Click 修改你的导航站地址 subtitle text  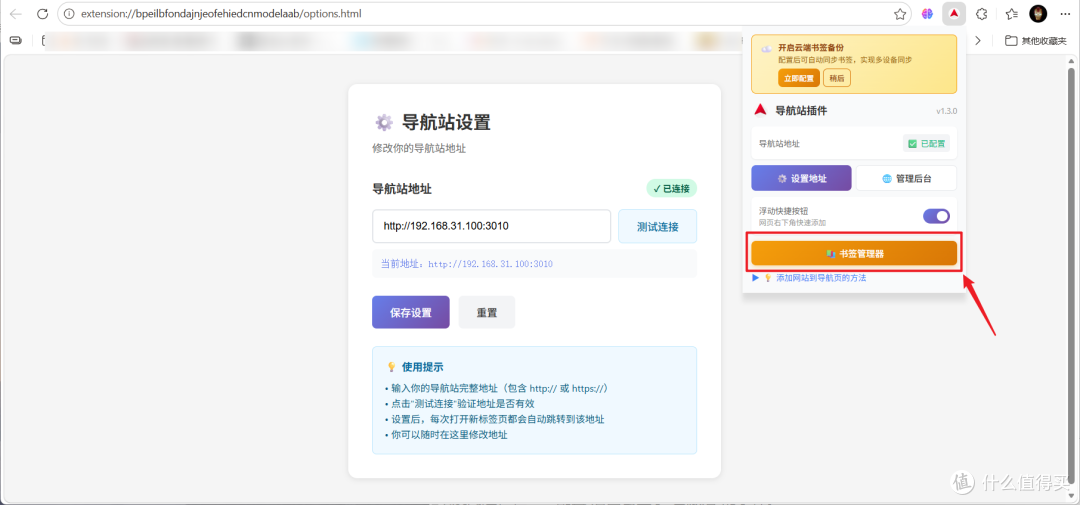pos(419,148)
